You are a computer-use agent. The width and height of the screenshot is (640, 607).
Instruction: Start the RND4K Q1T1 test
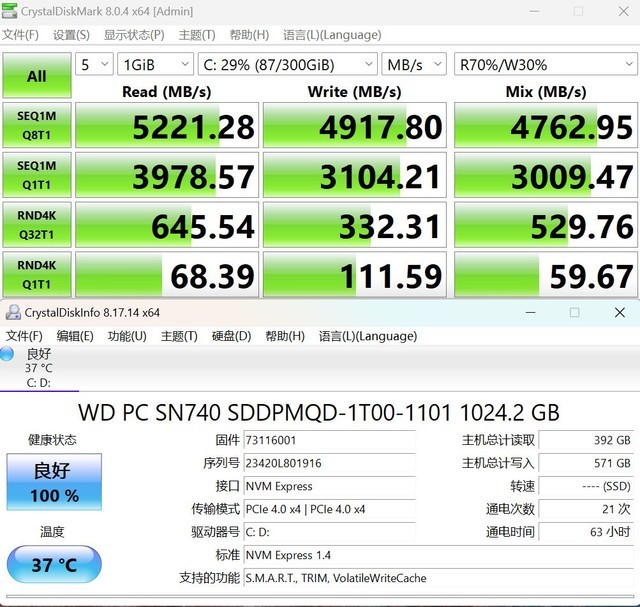point(37,274)
